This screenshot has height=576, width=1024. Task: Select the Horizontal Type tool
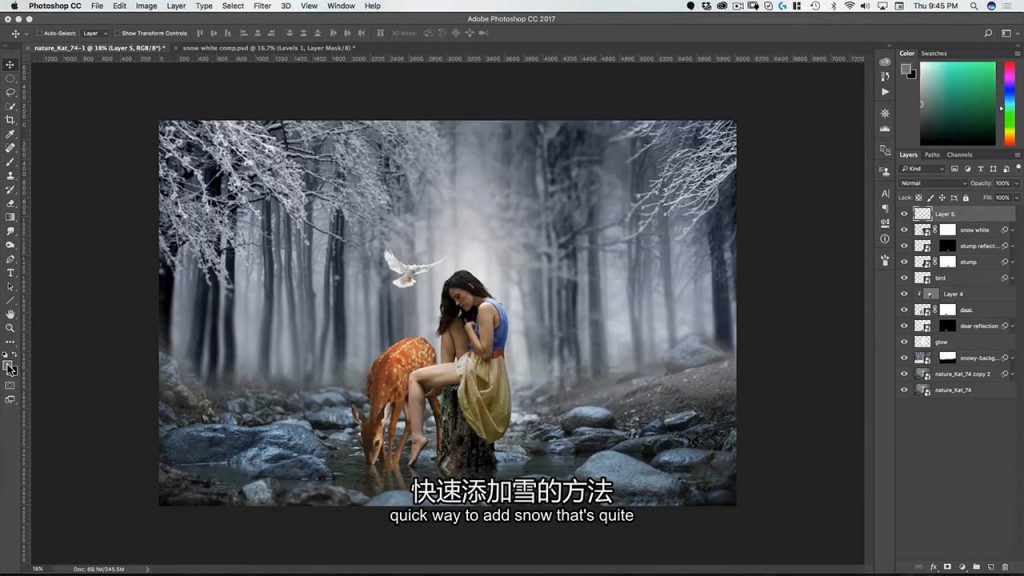10,273
